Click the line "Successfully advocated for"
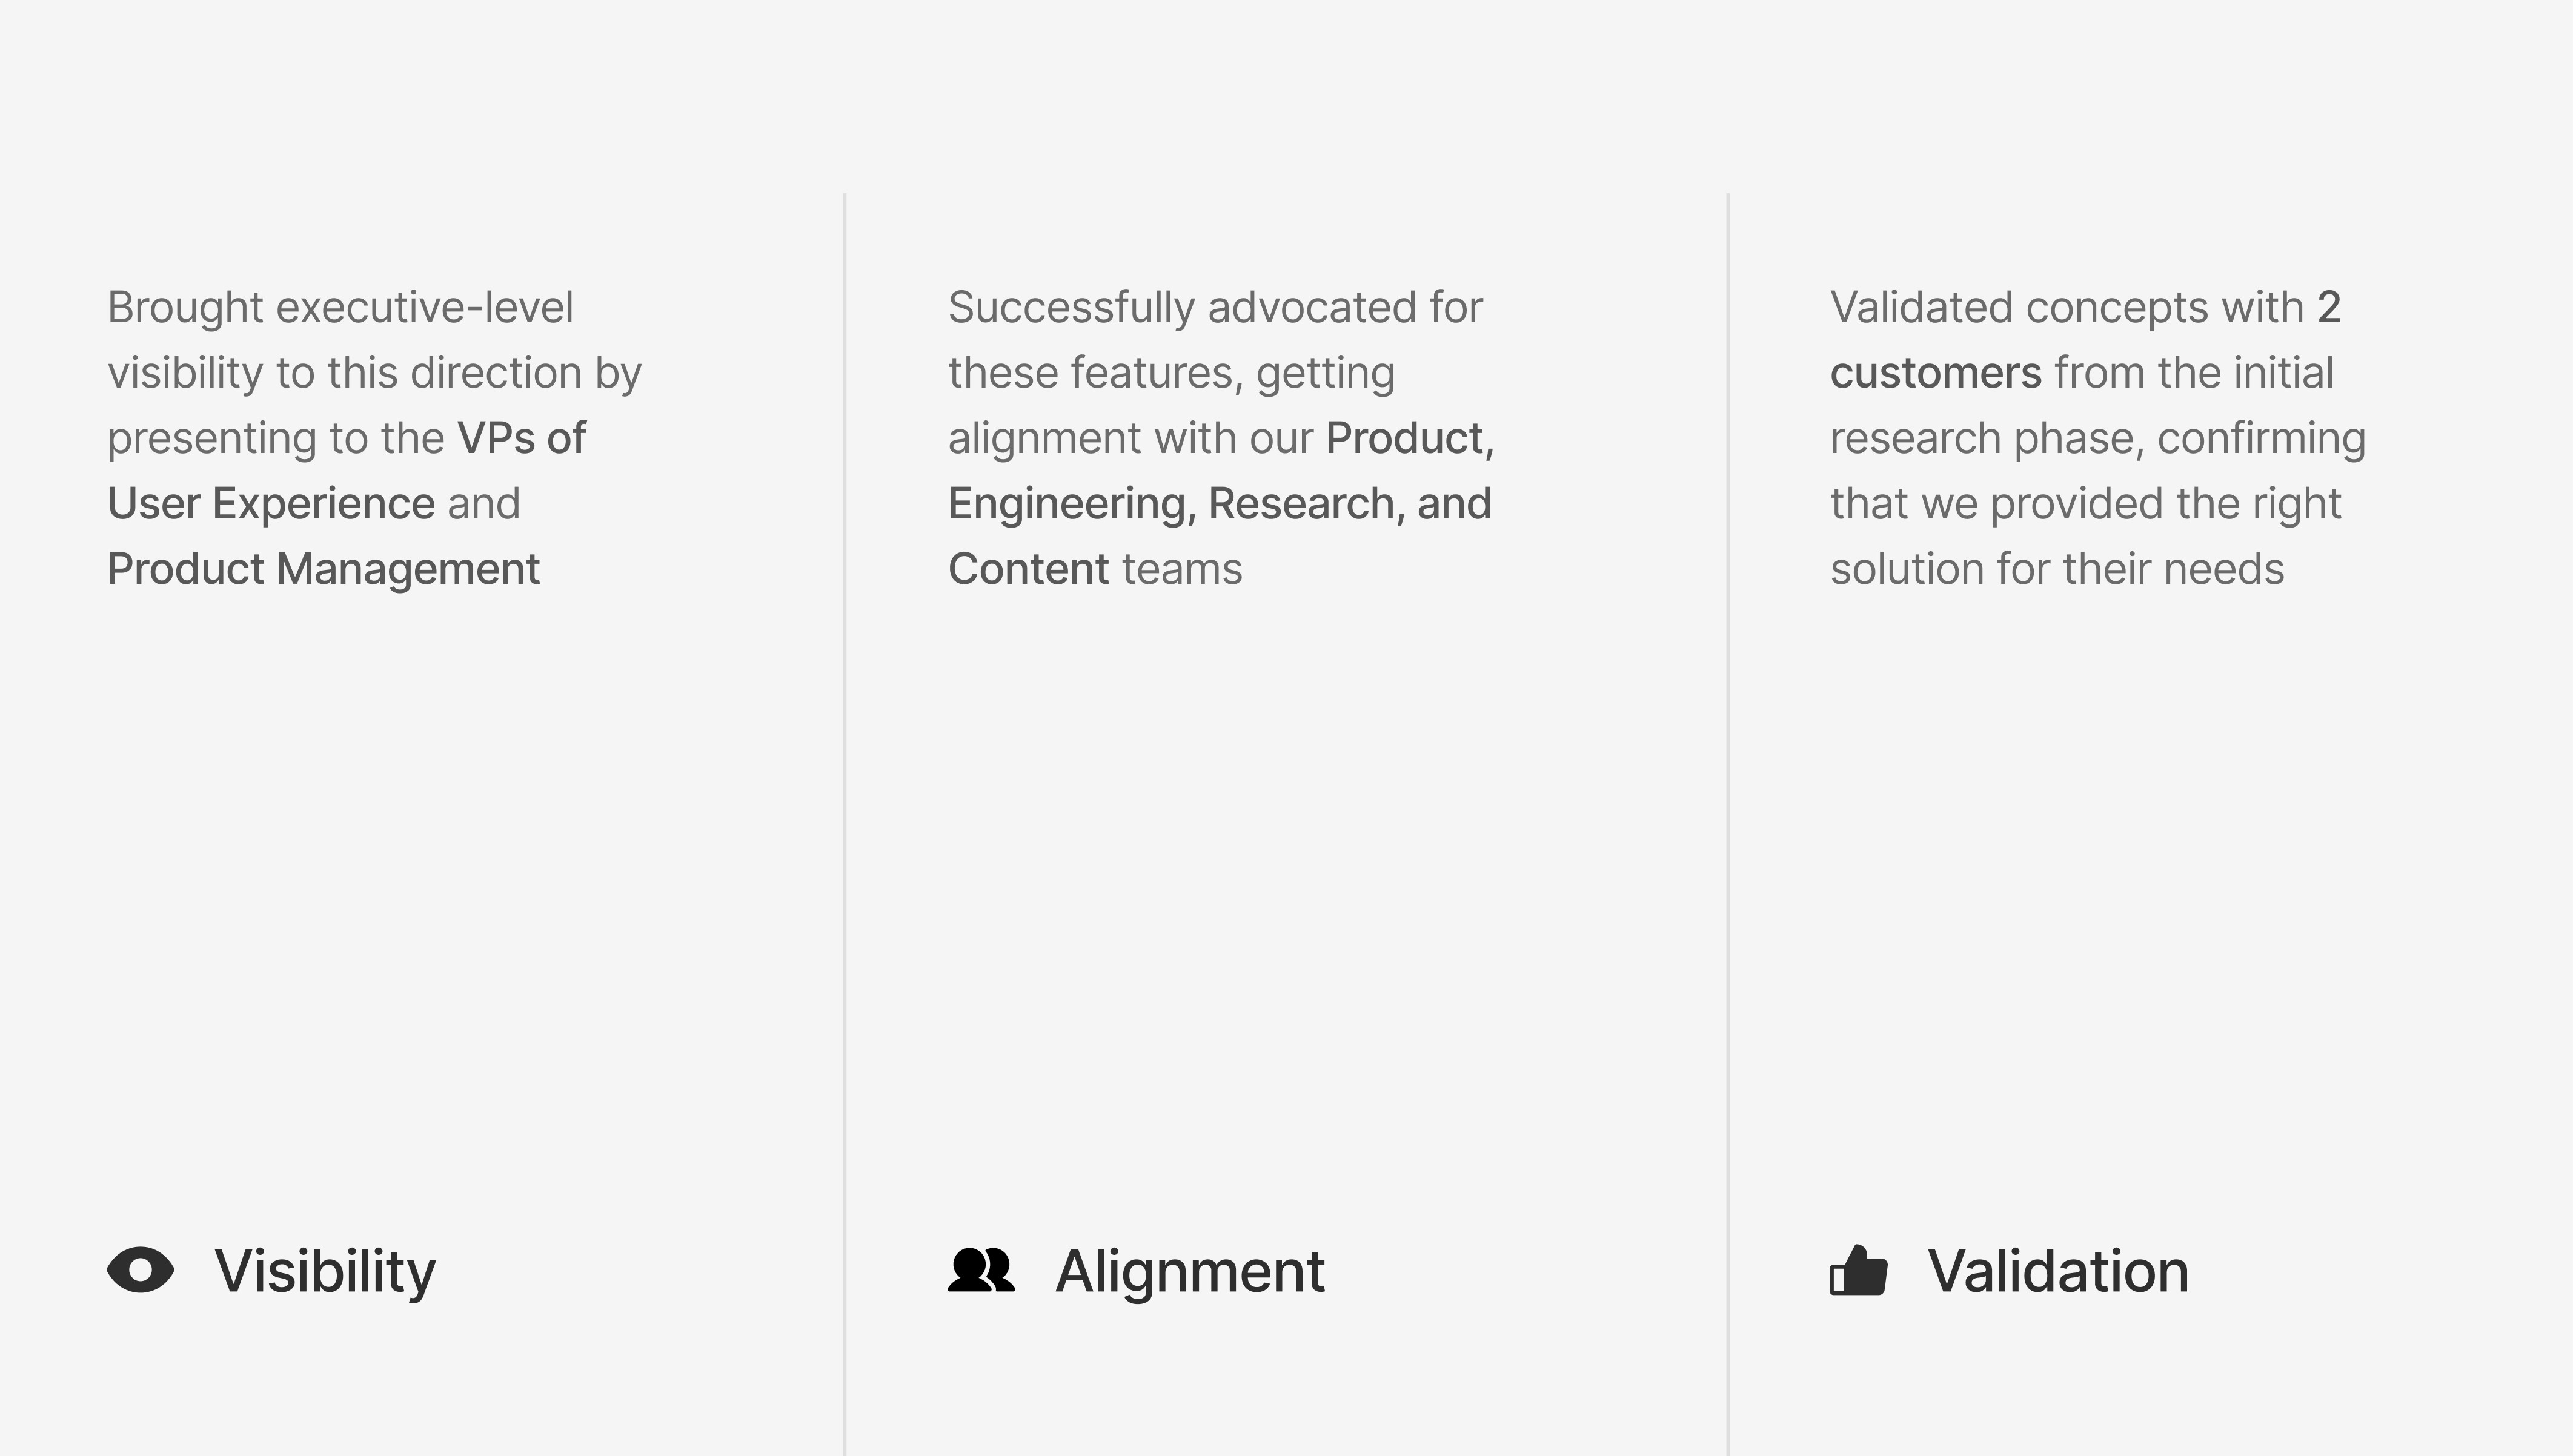 click(1215, 307)
